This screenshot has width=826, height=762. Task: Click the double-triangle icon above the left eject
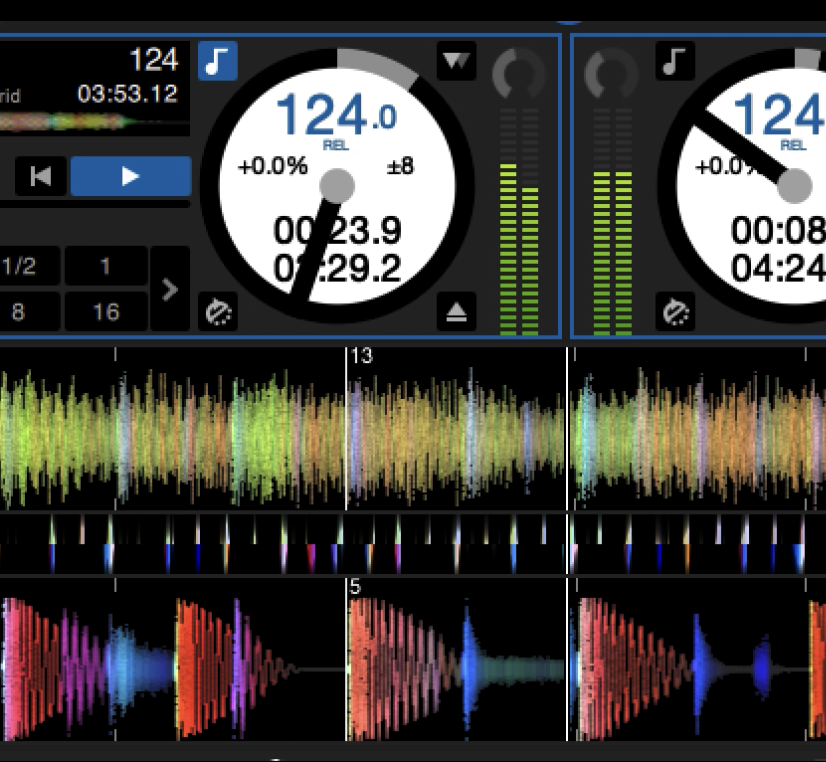click(x=456, y=61)
